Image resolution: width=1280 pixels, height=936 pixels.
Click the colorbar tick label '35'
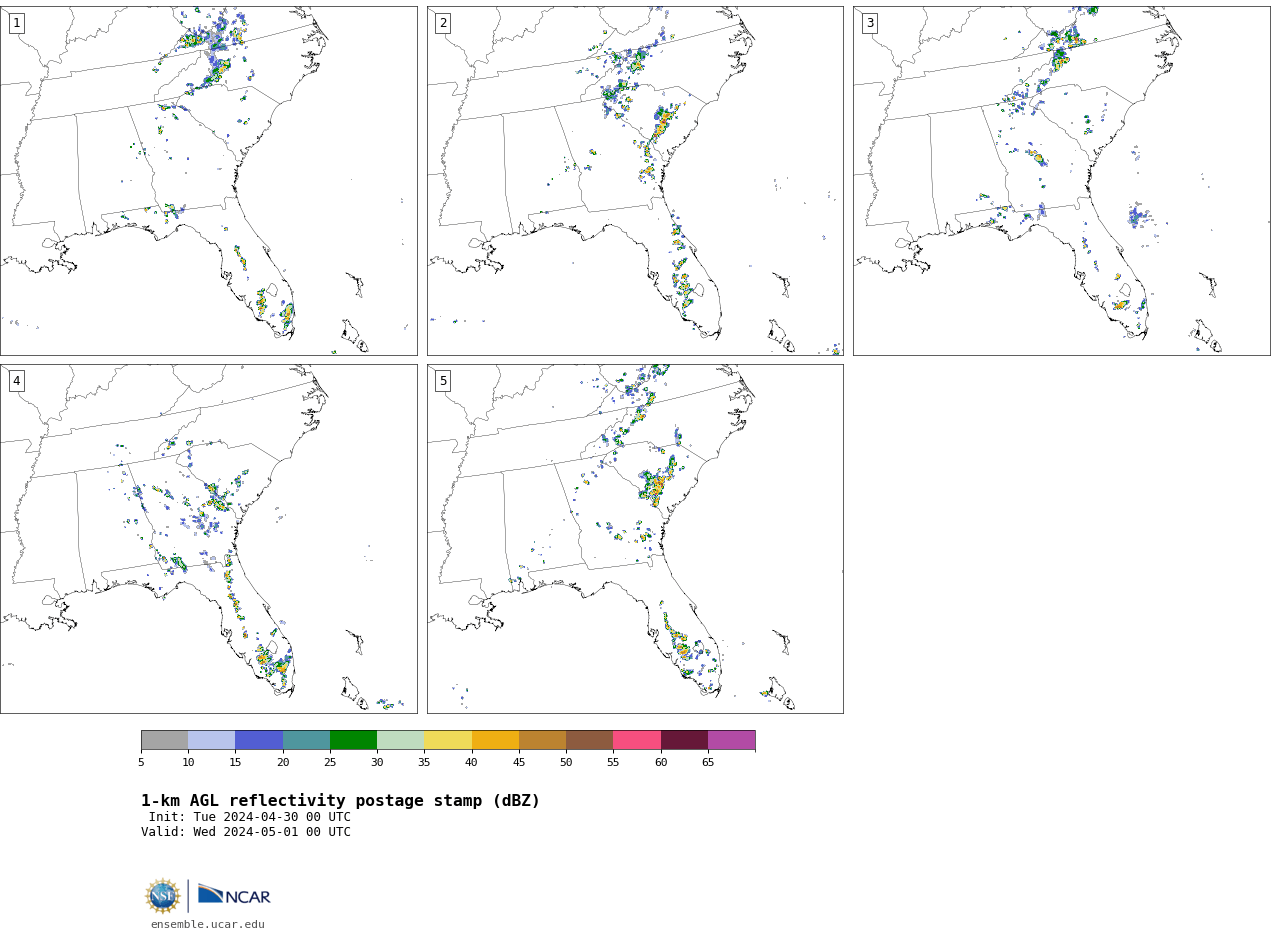424,763
